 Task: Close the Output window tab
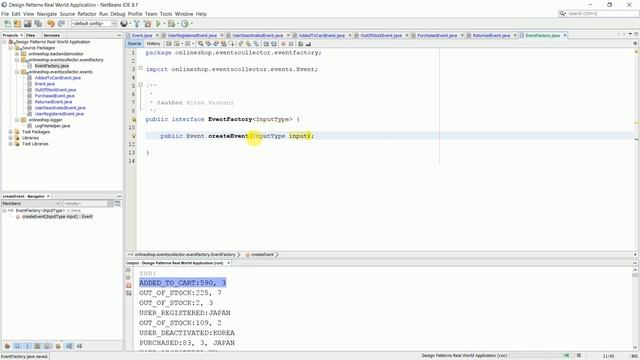(229, 263)
